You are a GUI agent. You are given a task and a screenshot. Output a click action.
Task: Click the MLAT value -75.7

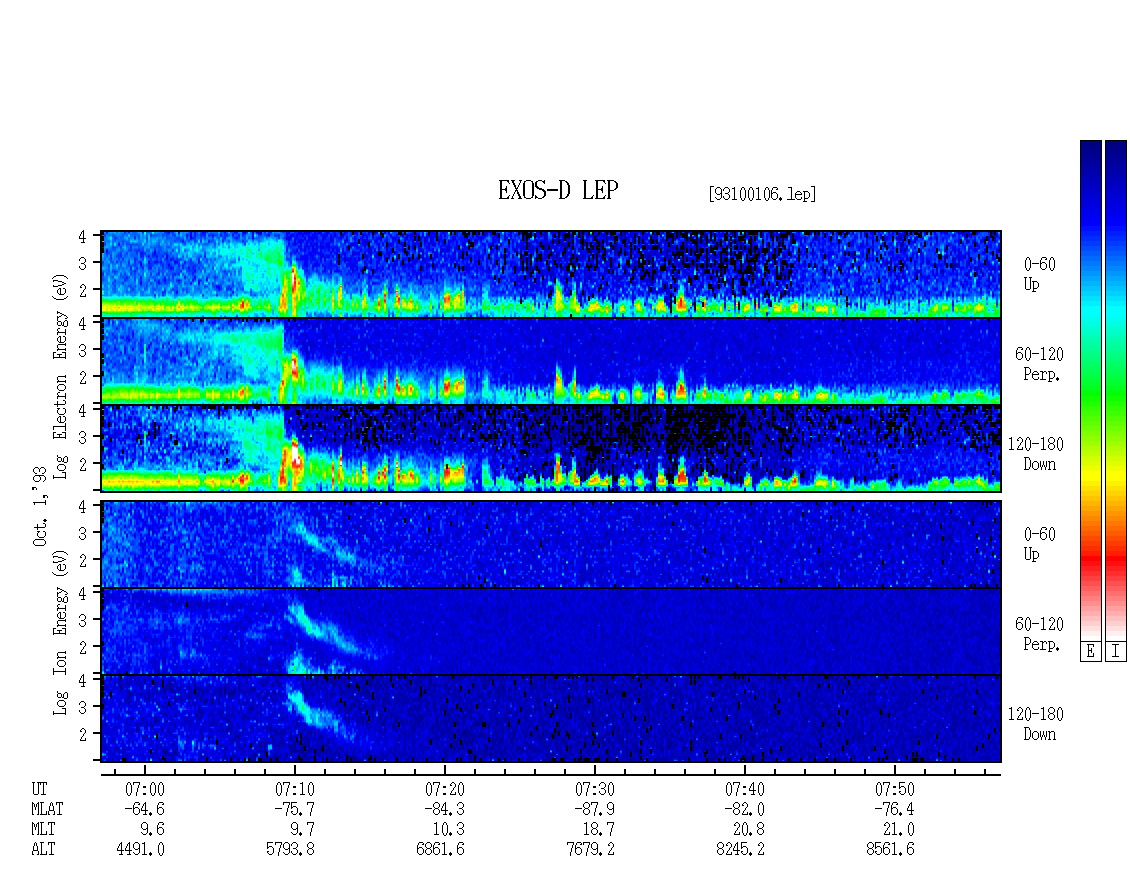point(294,809)
